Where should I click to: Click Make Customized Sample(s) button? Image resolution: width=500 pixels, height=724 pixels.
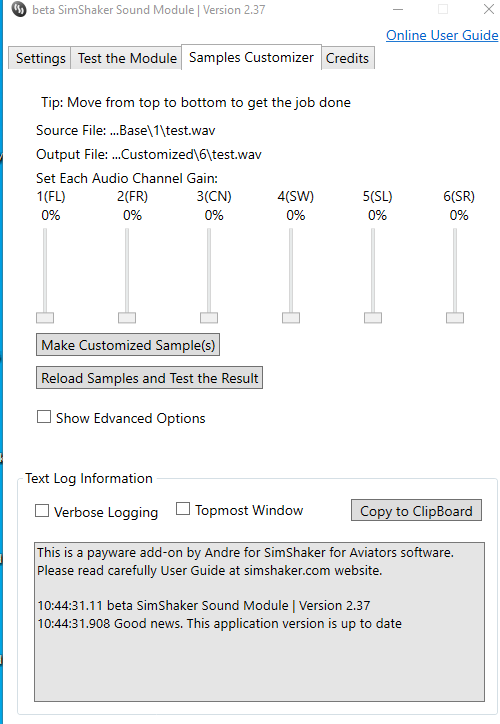[128, 345]
